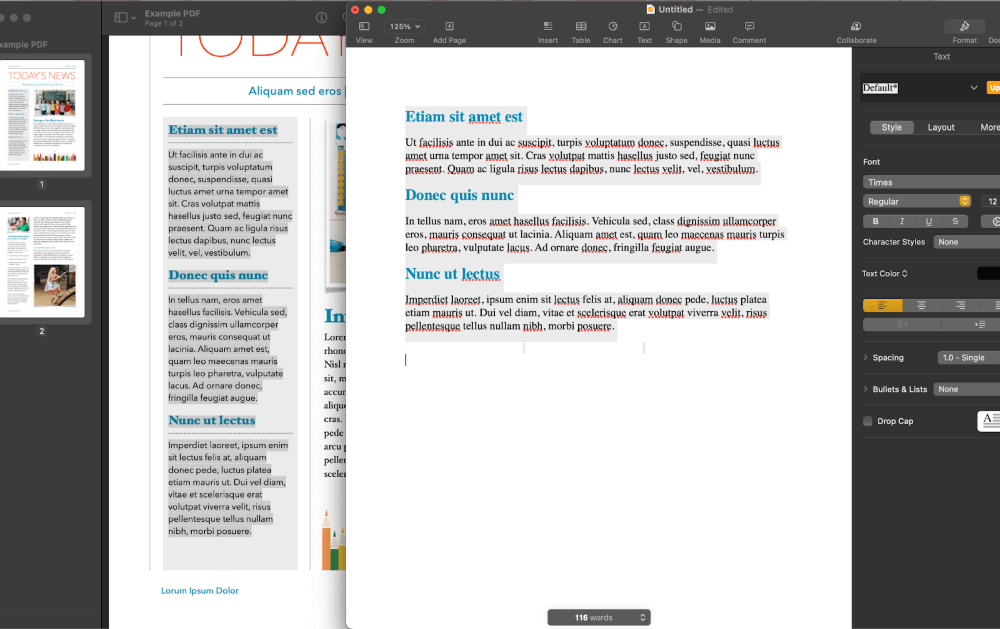Expand the Spacing section
Viewport: 1000px width, 629px height.
866,357
